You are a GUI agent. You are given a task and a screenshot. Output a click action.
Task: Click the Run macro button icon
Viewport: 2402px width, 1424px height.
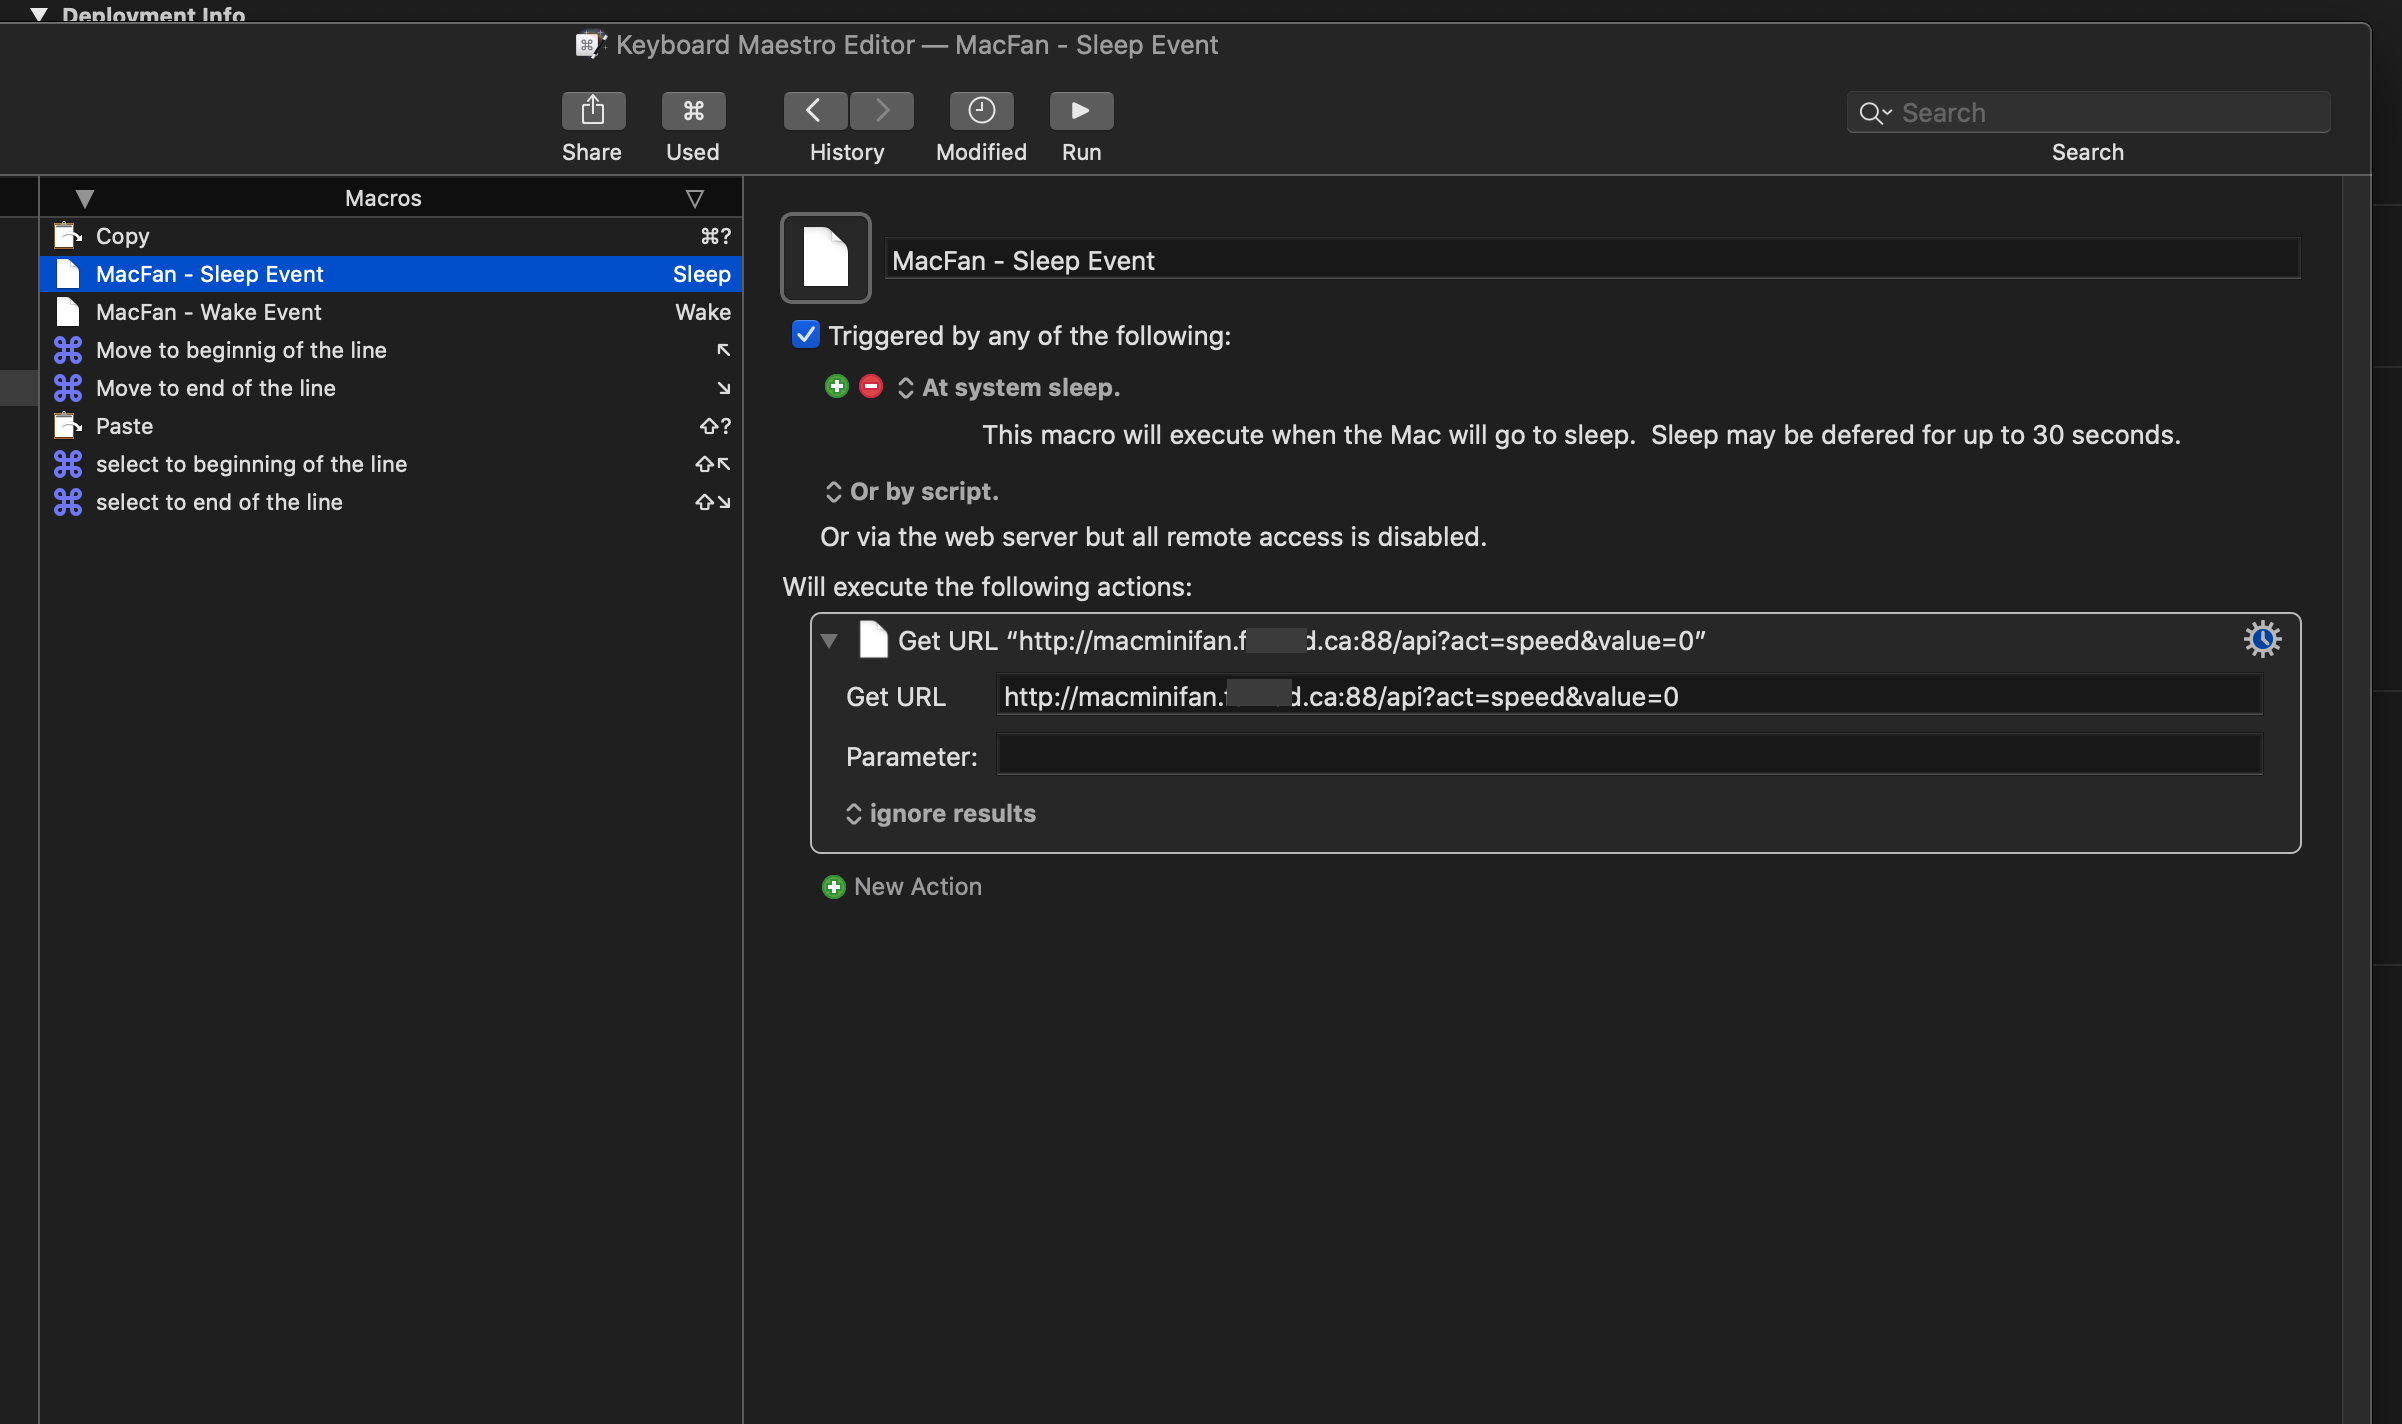[x=1080, y=108]
